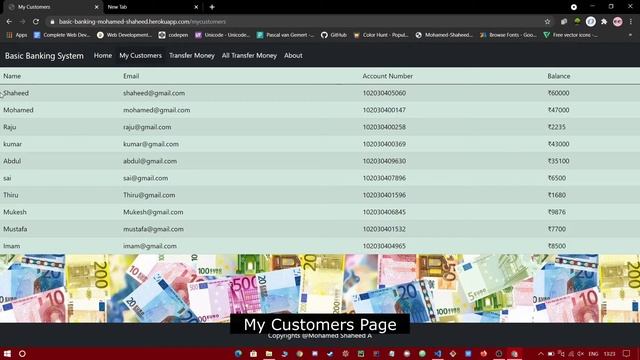Open the Extensions puzzle-piece menu
This screenshot has height=360, width=640.
pyautogui.click(x=604, y=22)
